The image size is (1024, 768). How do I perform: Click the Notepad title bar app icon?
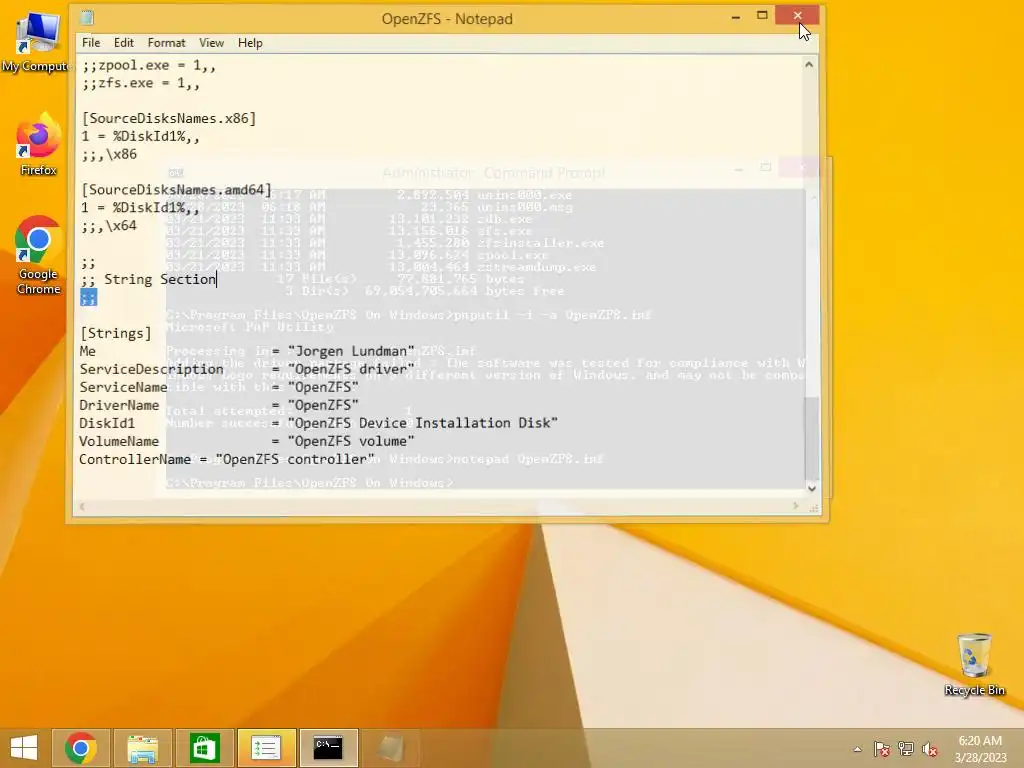87,18
